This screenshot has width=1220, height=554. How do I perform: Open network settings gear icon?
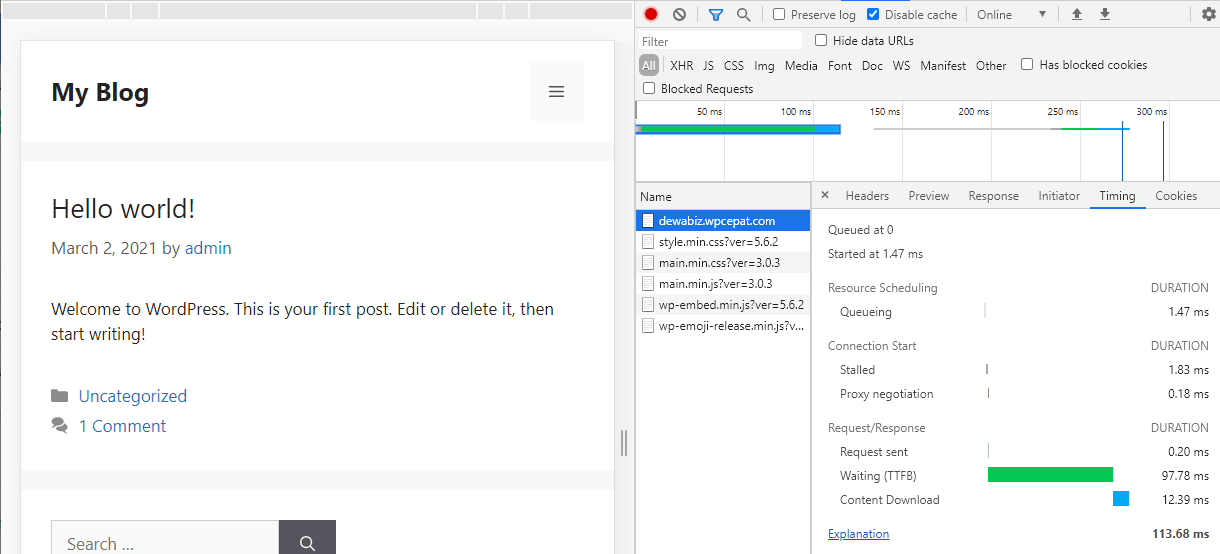[x=1208, y=15]
